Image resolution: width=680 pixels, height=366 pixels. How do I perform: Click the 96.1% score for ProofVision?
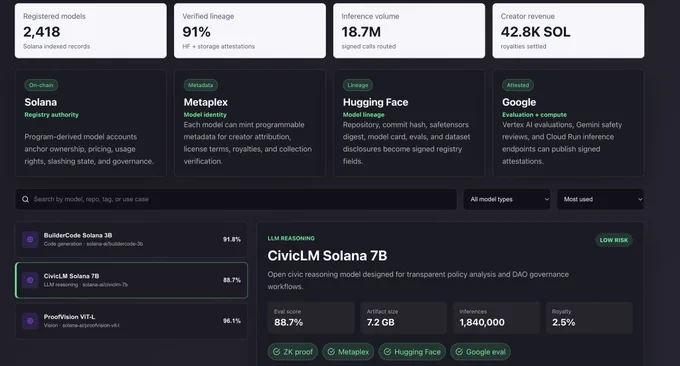(x=232, y=321)
